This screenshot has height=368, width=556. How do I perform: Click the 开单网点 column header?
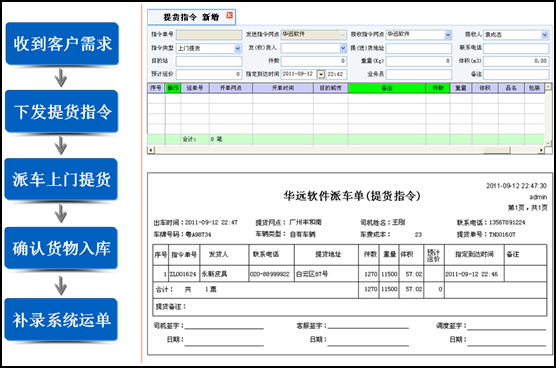(x=231, y=88)
